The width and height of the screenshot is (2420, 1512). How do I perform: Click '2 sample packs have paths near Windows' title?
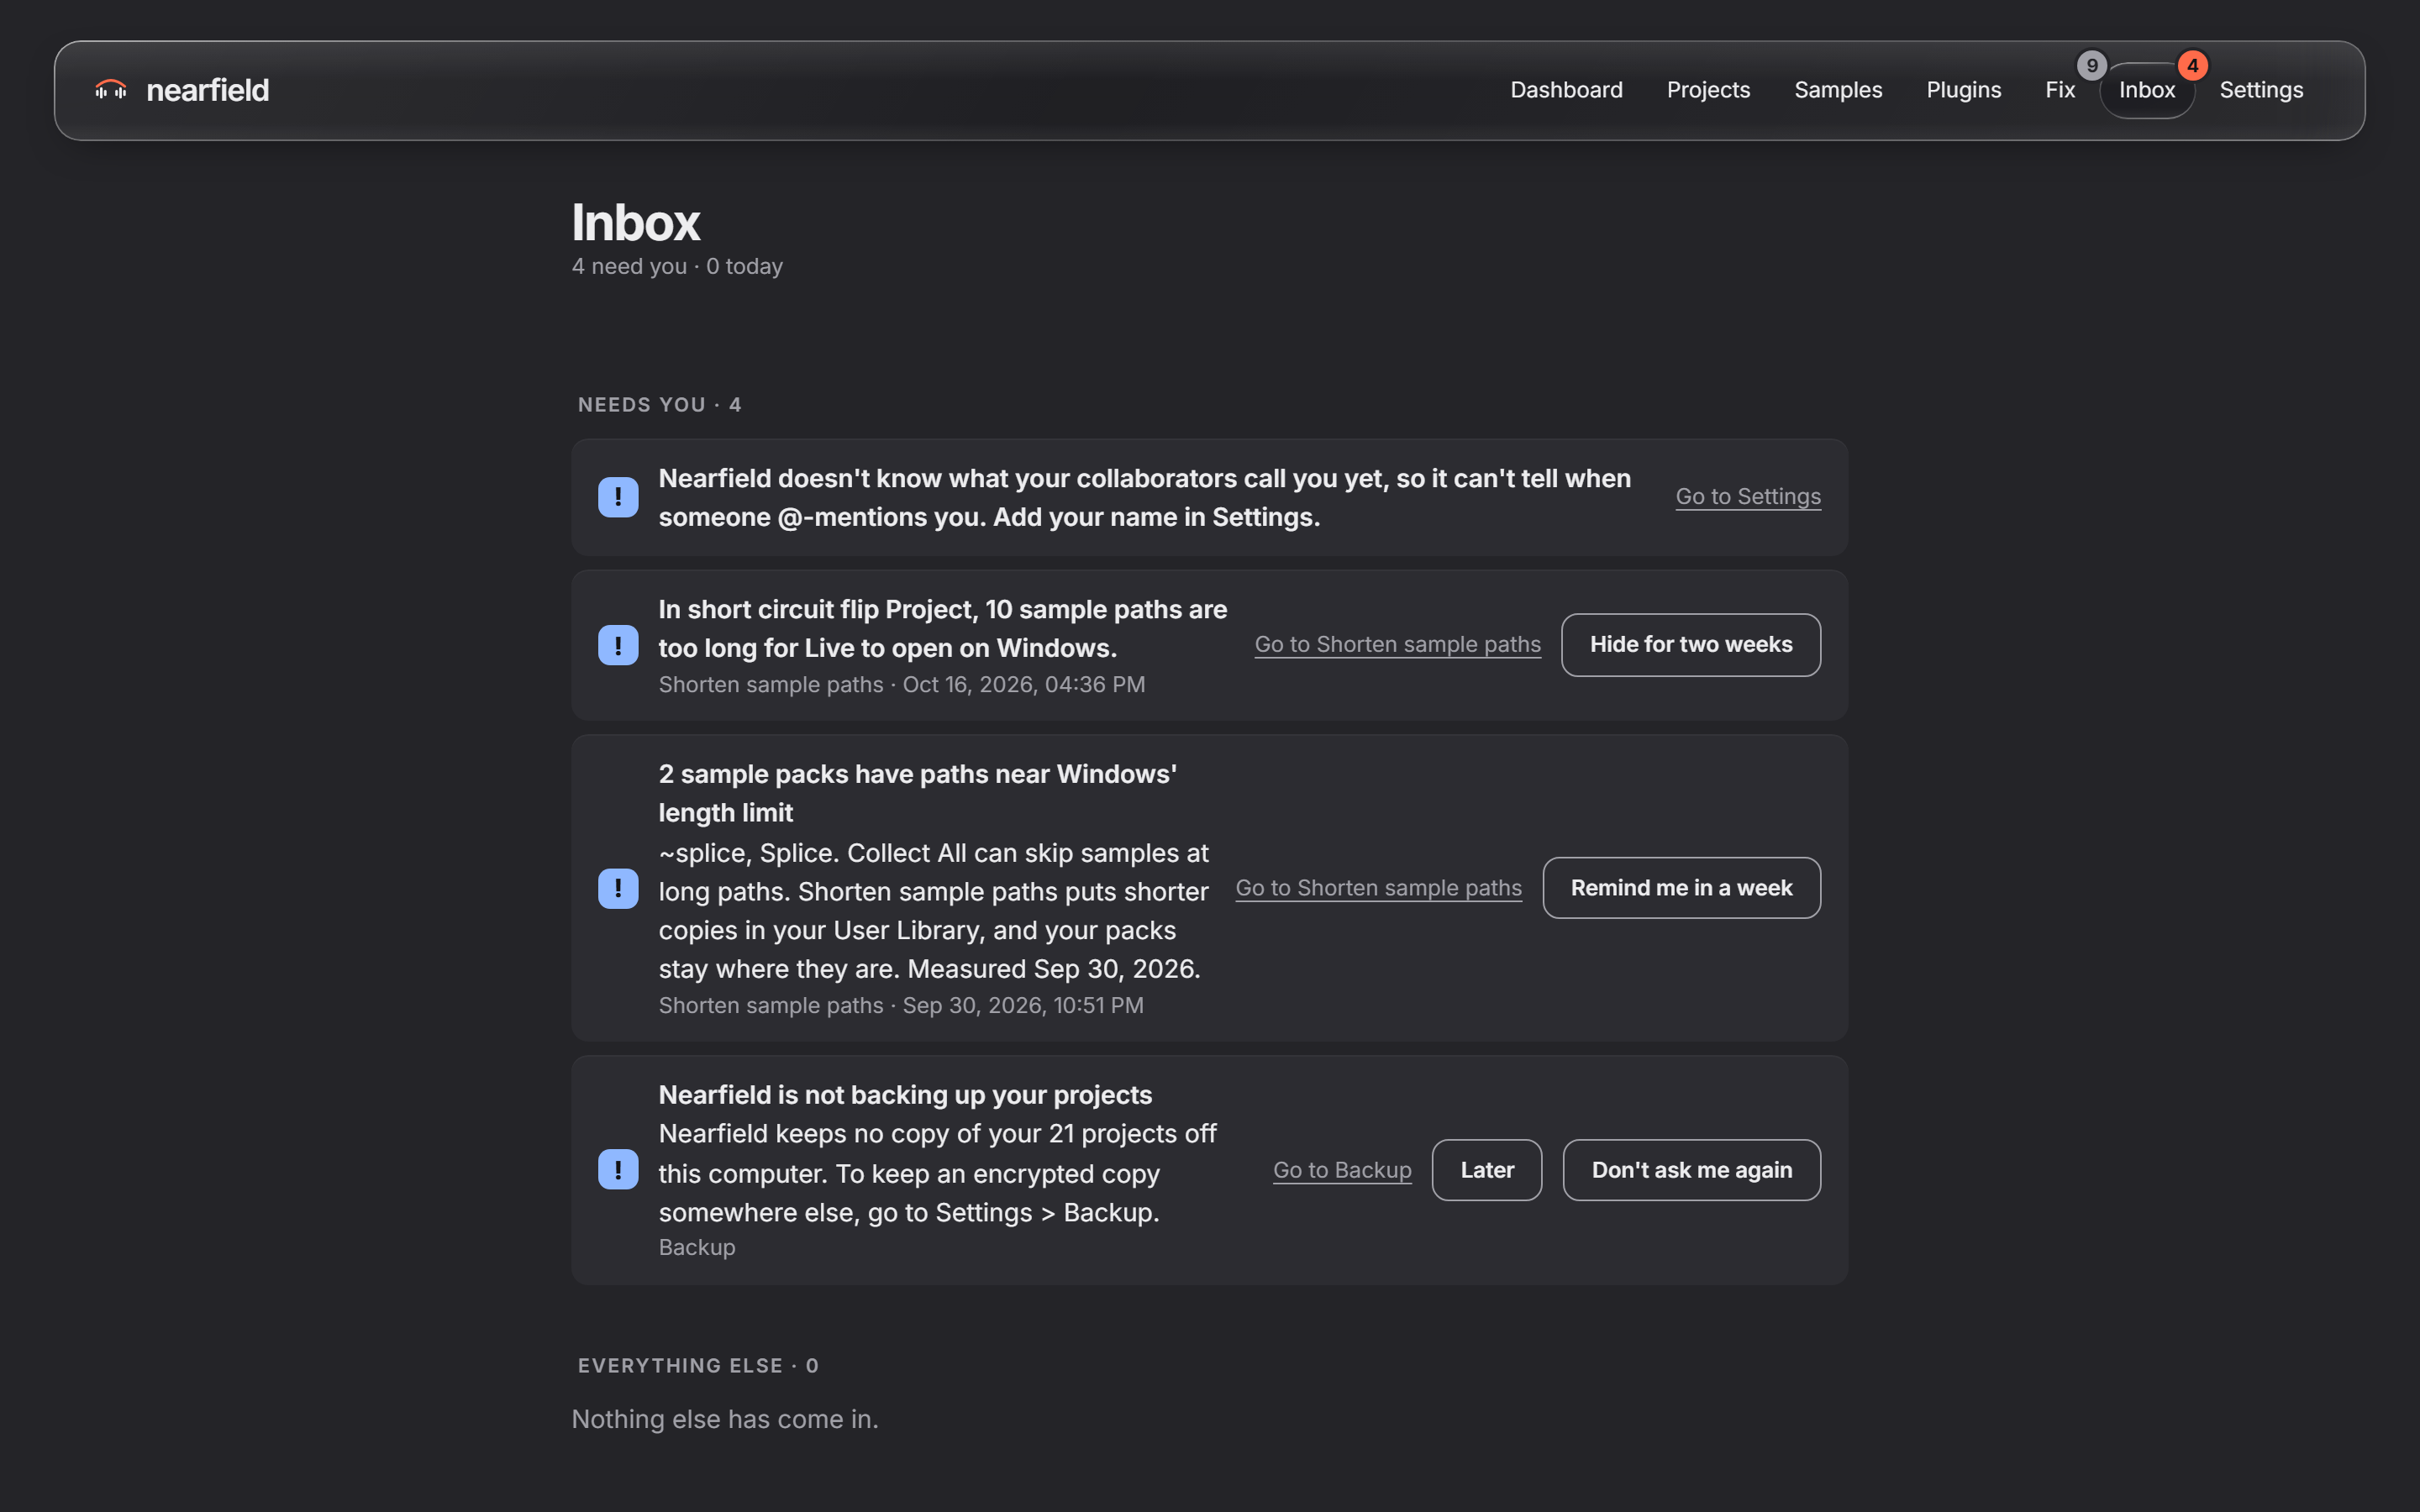pyautogui.click(x=918, y=793)
